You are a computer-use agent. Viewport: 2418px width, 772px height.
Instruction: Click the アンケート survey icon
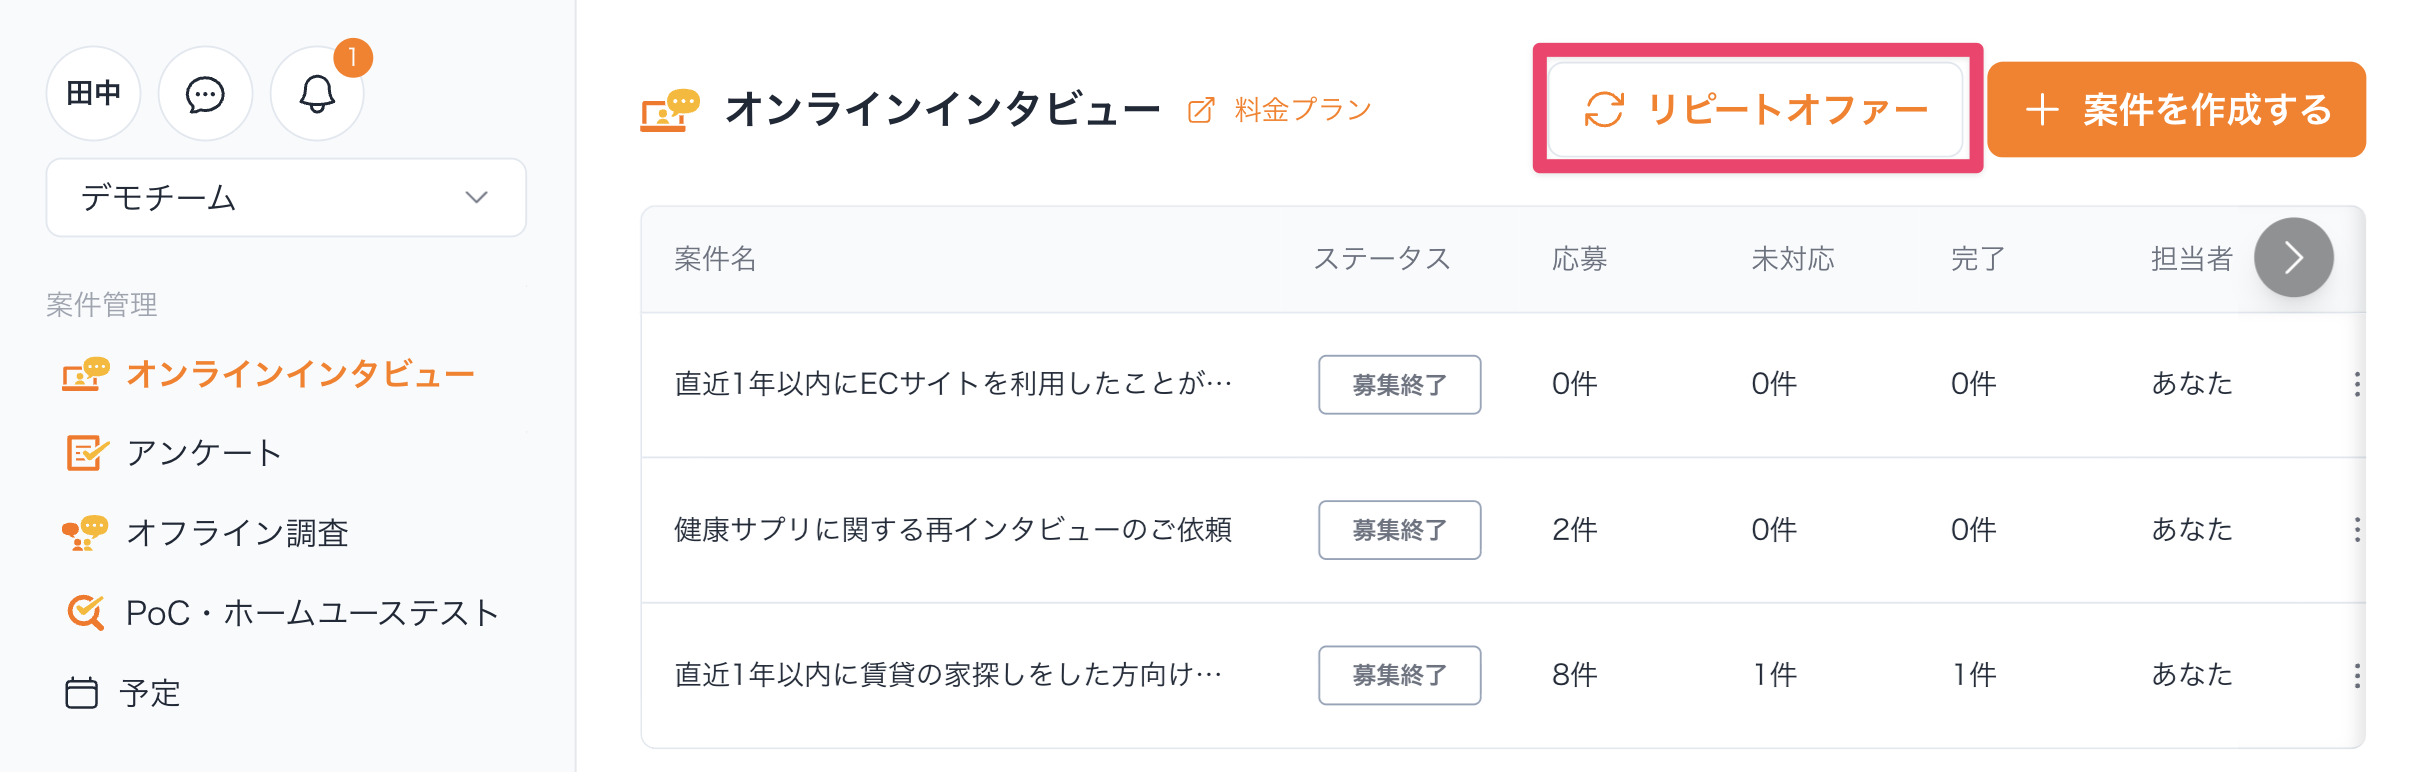(x=86, y=453)
